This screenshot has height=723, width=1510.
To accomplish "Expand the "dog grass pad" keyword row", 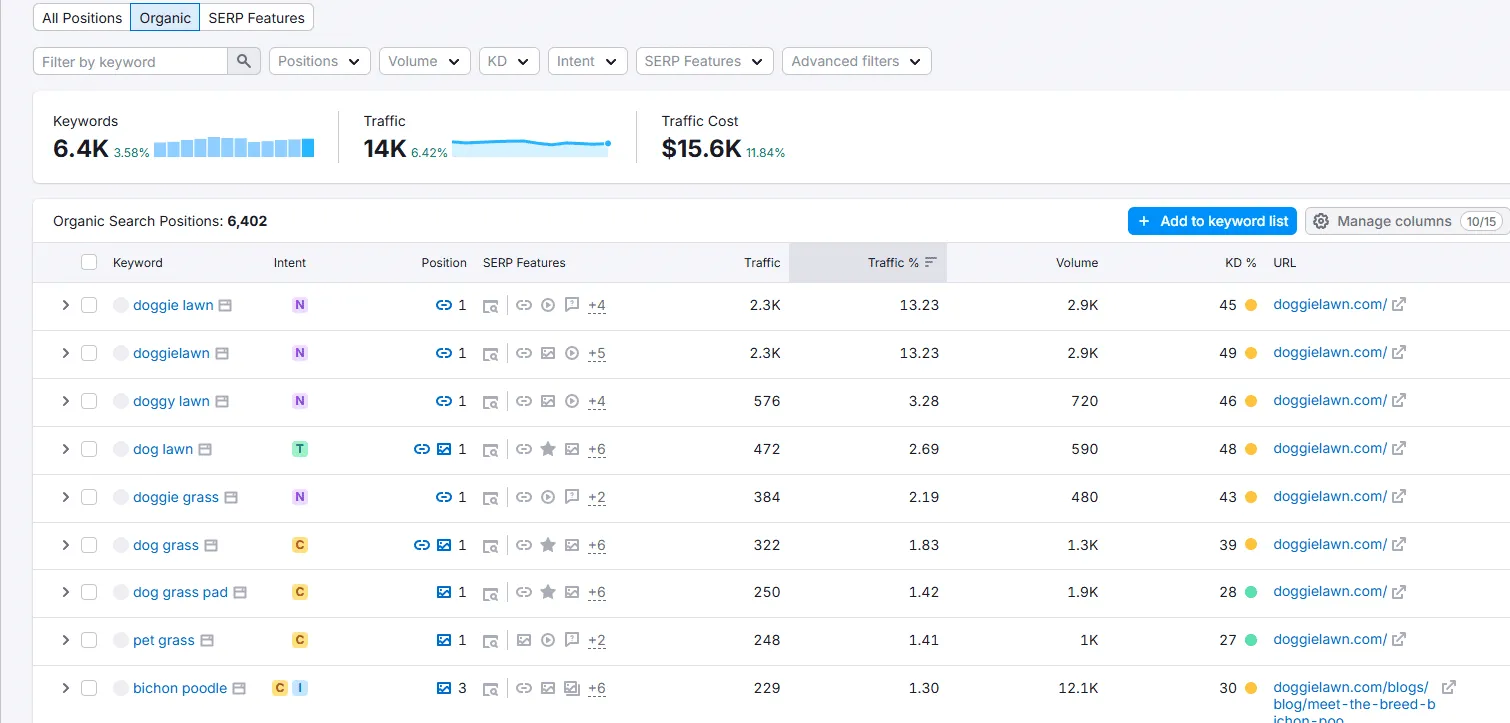I will [65, 592].
